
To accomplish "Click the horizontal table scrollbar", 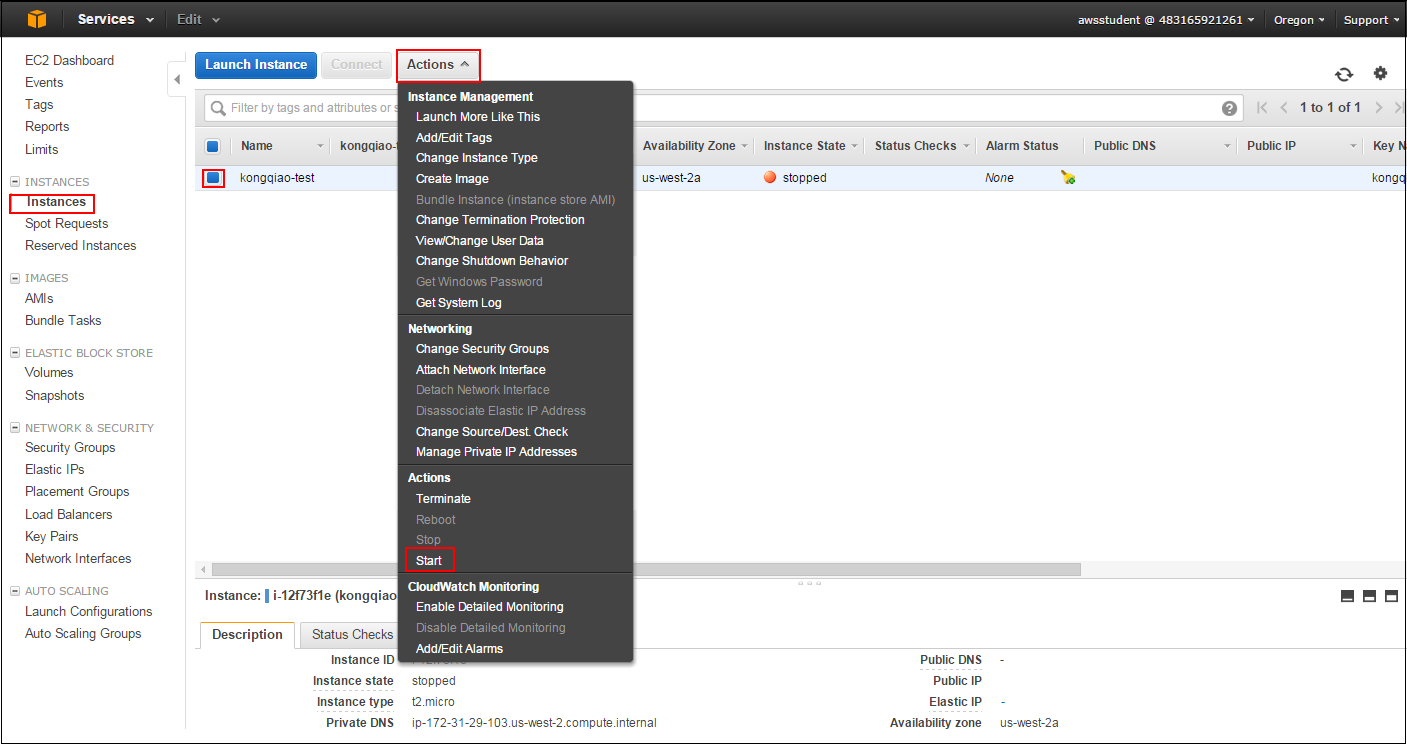I will click(x=646, y=569).
